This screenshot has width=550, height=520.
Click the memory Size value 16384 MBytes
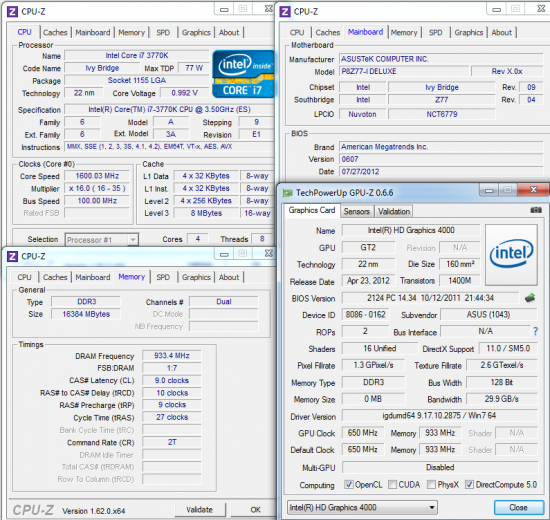(86, 314)
